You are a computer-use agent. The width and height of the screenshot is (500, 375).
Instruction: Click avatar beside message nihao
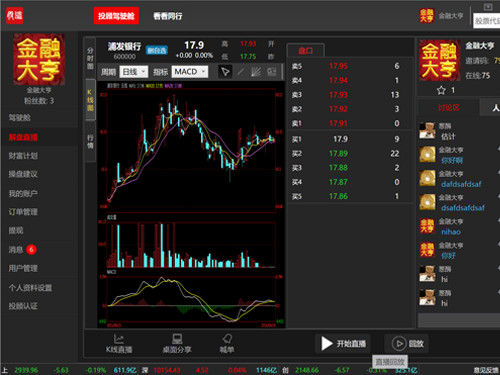pyautogui.click(x=427, y=226)
